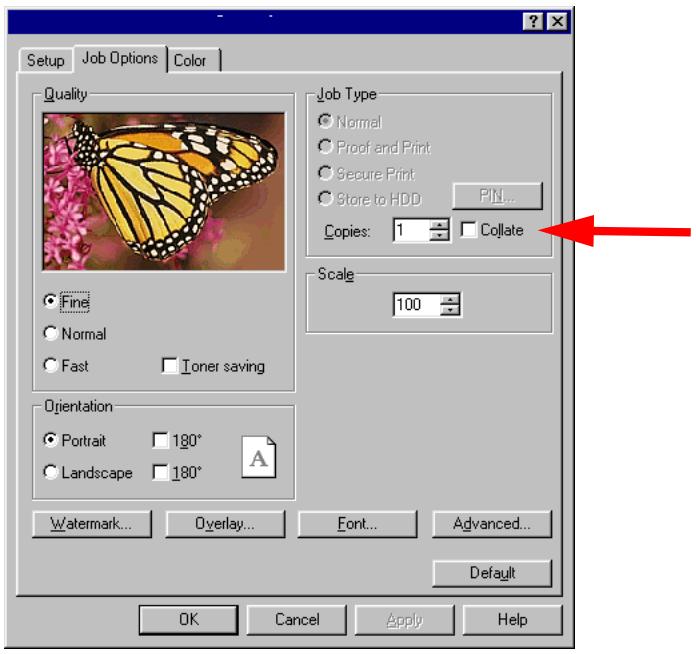696x654 pixels.
Task: Click the butterfly quality preview image
Action: tap(164, 191)
